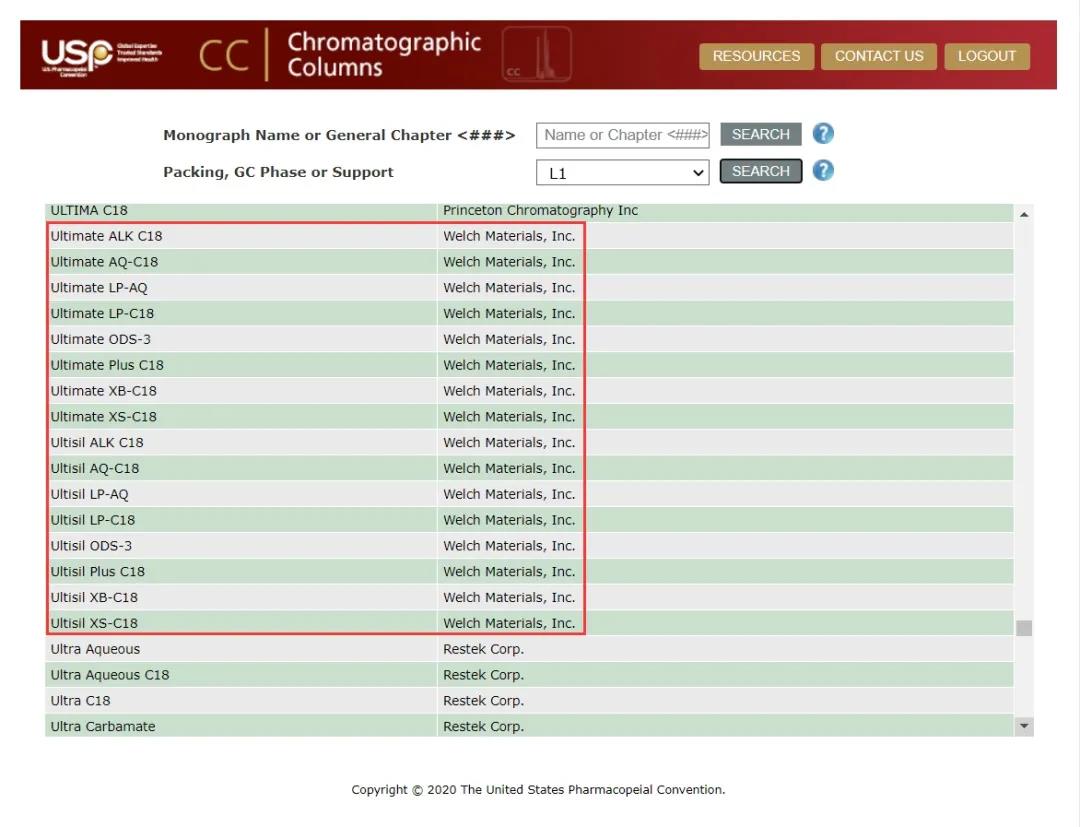The height and width of the screenshot is (827, 1080).
Task: Select the Ultisil XS-C18 entry
Action: point(94,623)
